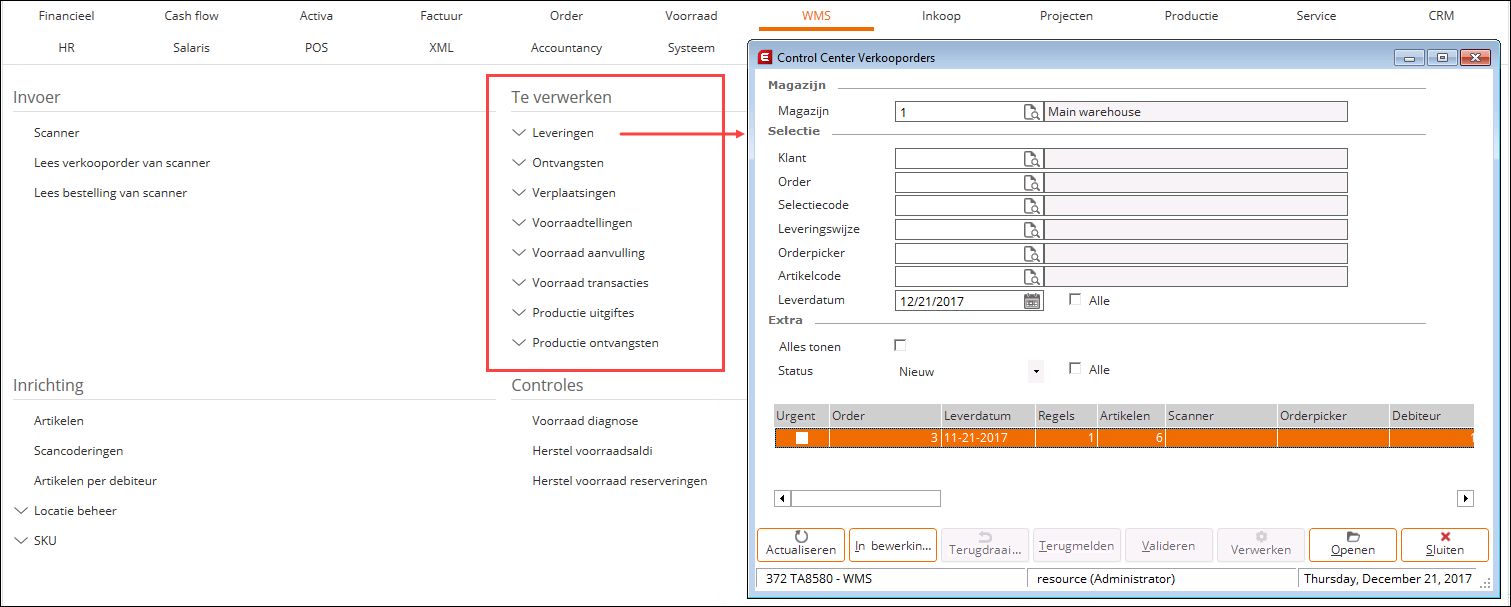
Task: Click the Order field lookup icon
Action: pos(1031,183)
